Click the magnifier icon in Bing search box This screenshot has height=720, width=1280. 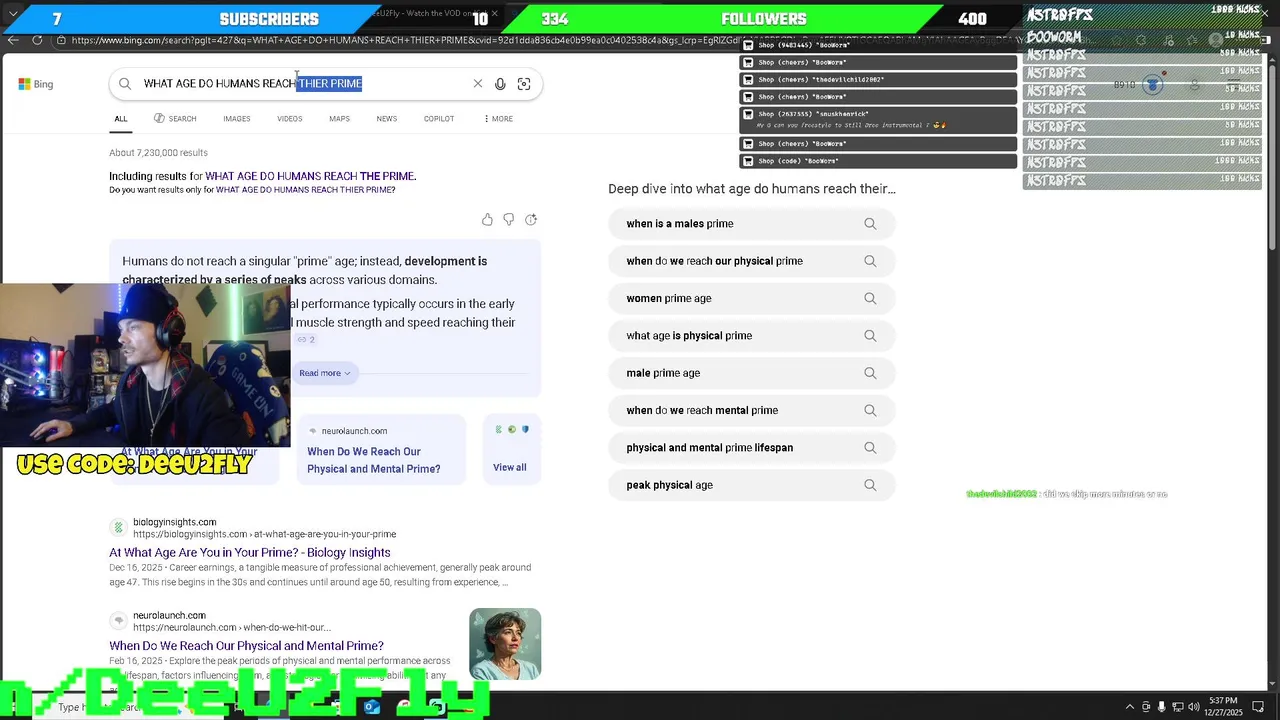click(125, 84)
